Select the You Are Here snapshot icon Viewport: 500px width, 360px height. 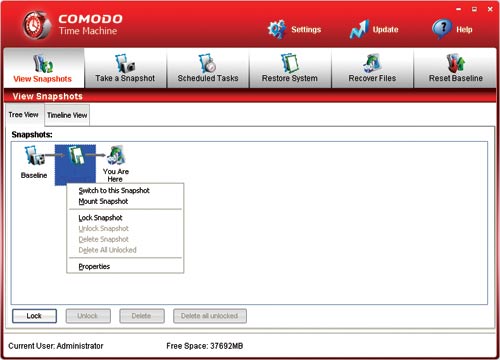pos(116,155)
